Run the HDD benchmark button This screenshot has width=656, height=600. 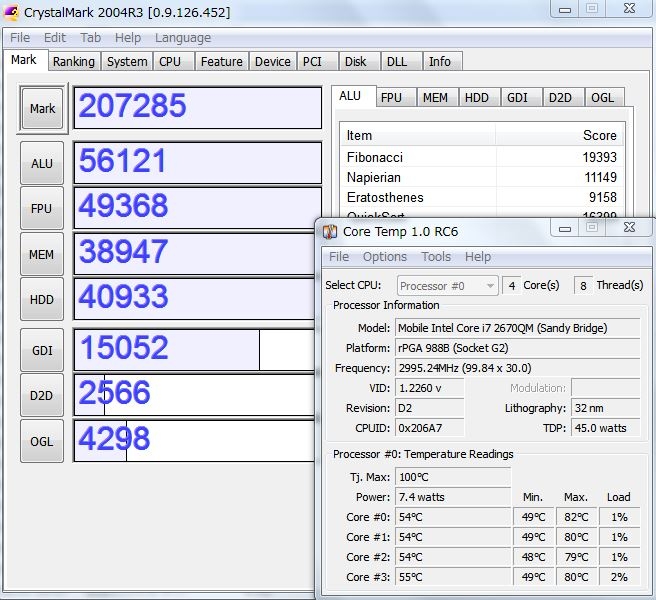tap(42, 299)
